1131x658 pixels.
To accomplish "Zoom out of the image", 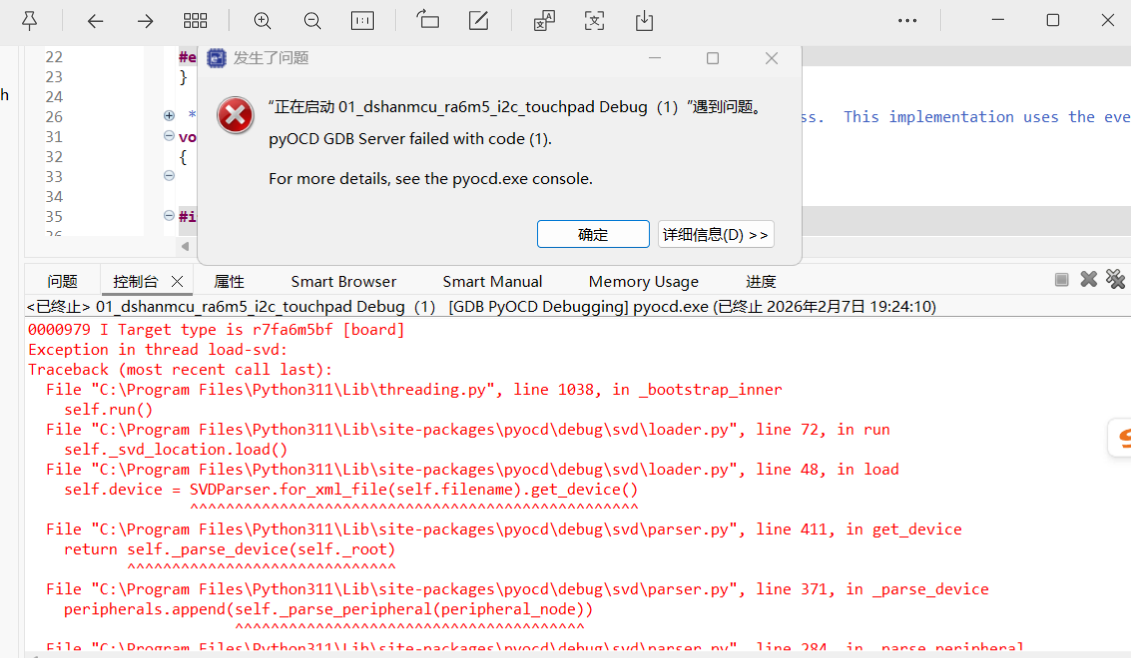I will click(312, 21).
